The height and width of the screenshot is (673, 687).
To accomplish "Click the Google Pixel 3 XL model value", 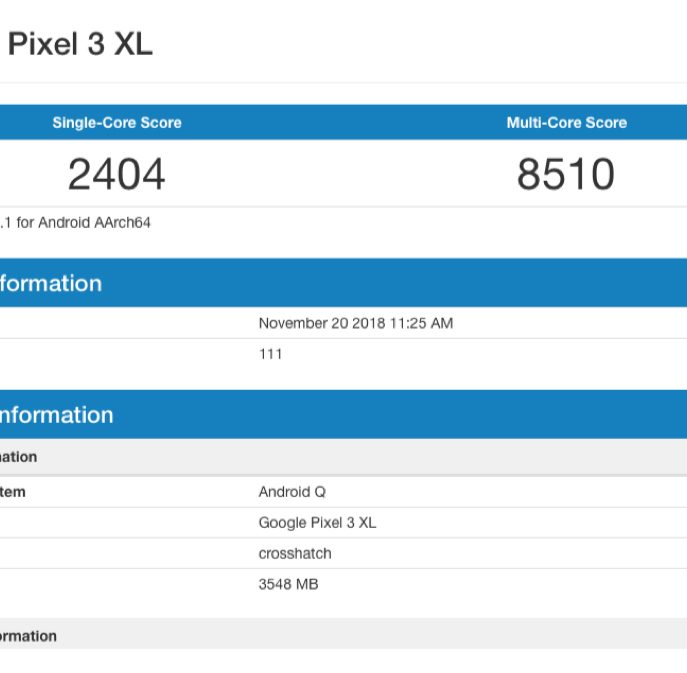I will pyautogui.click(x=317, y=523).
